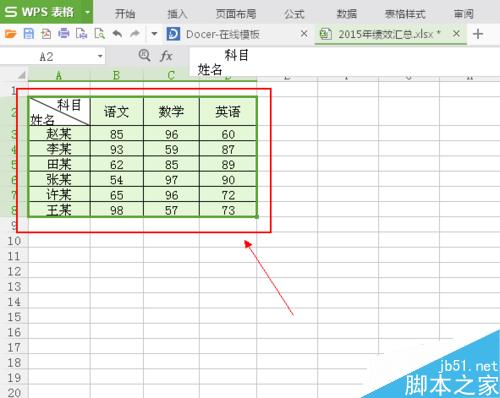The height and width of the screenshot is (398, 500).
Task: Click 张某's 语文 score 54
Action: tap(117, 179)
